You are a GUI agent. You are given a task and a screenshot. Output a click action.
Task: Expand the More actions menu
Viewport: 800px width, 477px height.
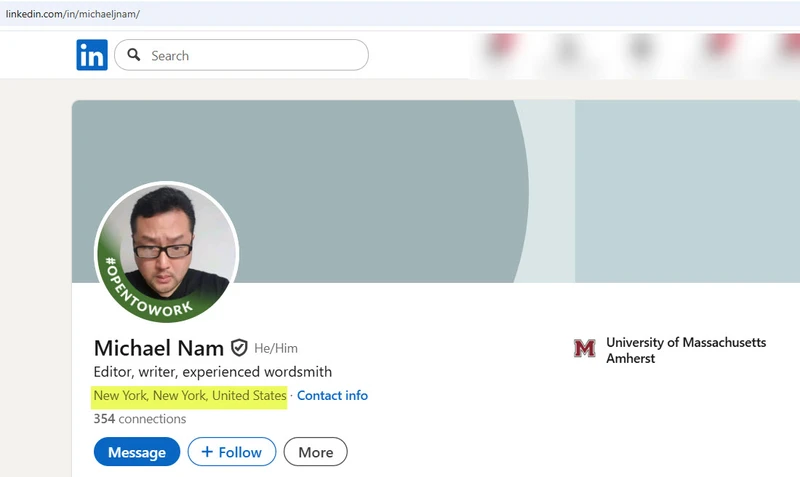coord(315,452)
